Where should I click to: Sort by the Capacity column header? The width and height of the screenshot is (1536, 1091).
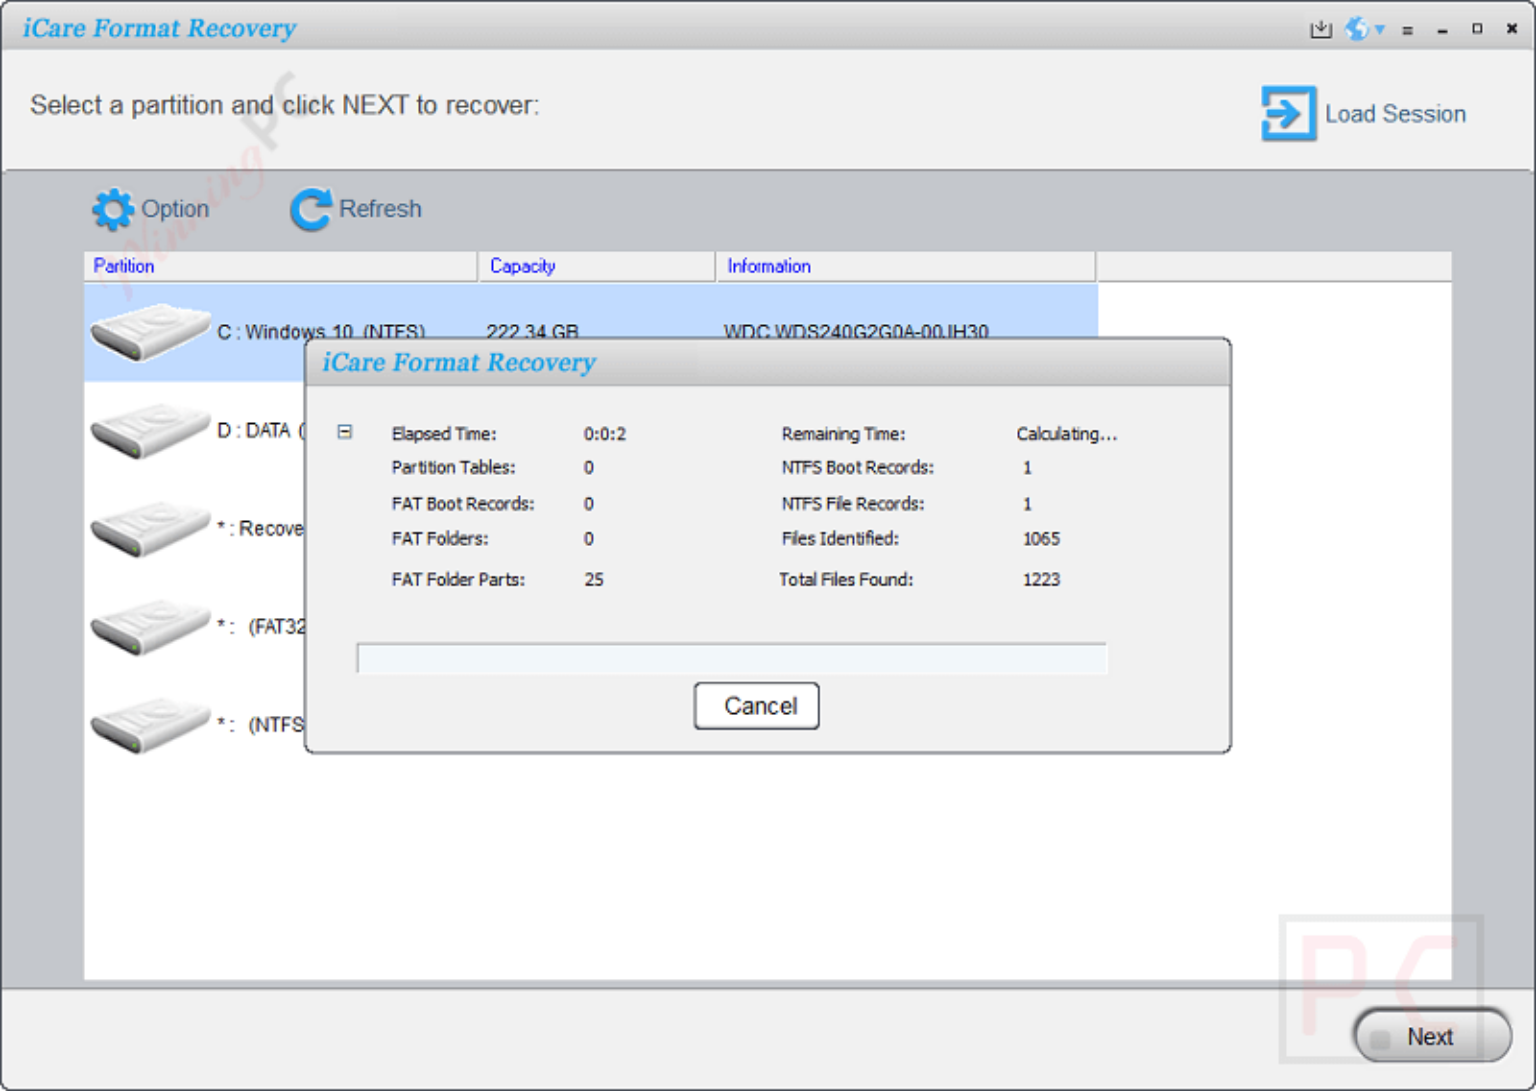click(x=597, y=266)
